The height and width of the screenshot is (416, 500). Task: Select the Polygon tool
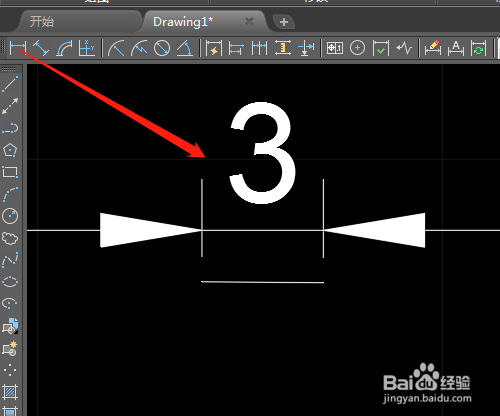tap(10, 150)
